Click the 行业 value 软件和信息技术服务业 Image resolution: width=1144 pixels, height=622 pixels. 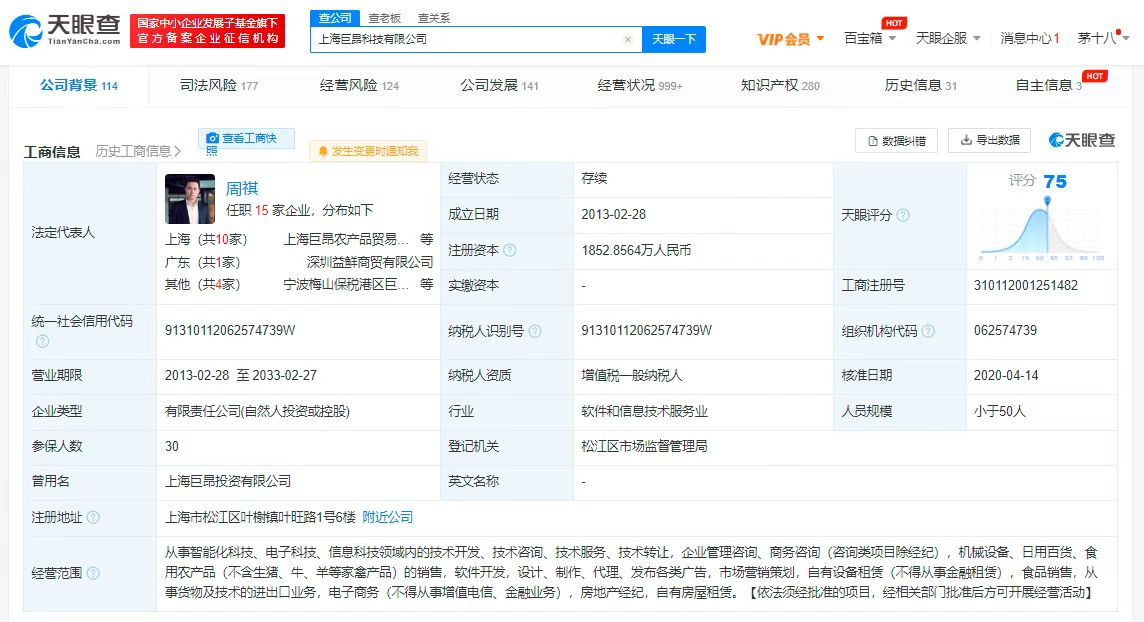click(x=644, y=411)
